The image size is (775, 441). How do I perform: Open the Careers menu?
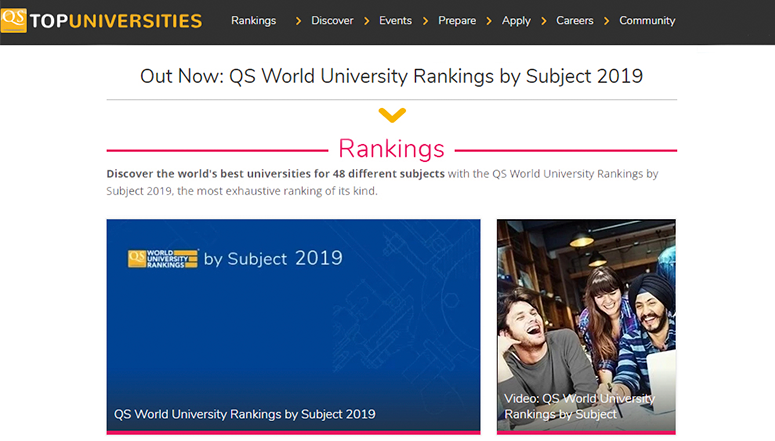click(575, 21)
